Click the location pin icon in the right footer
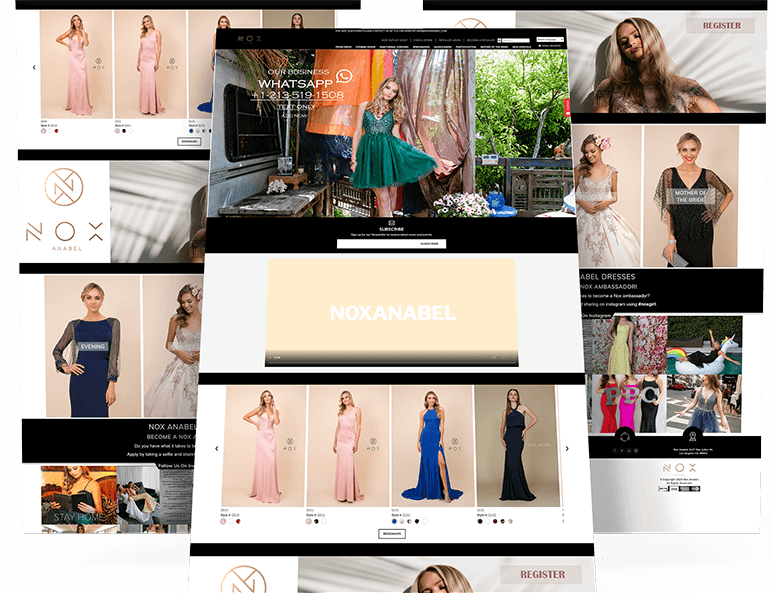The height and width of the screenshot is (593, 772). (x=690, y=436)
